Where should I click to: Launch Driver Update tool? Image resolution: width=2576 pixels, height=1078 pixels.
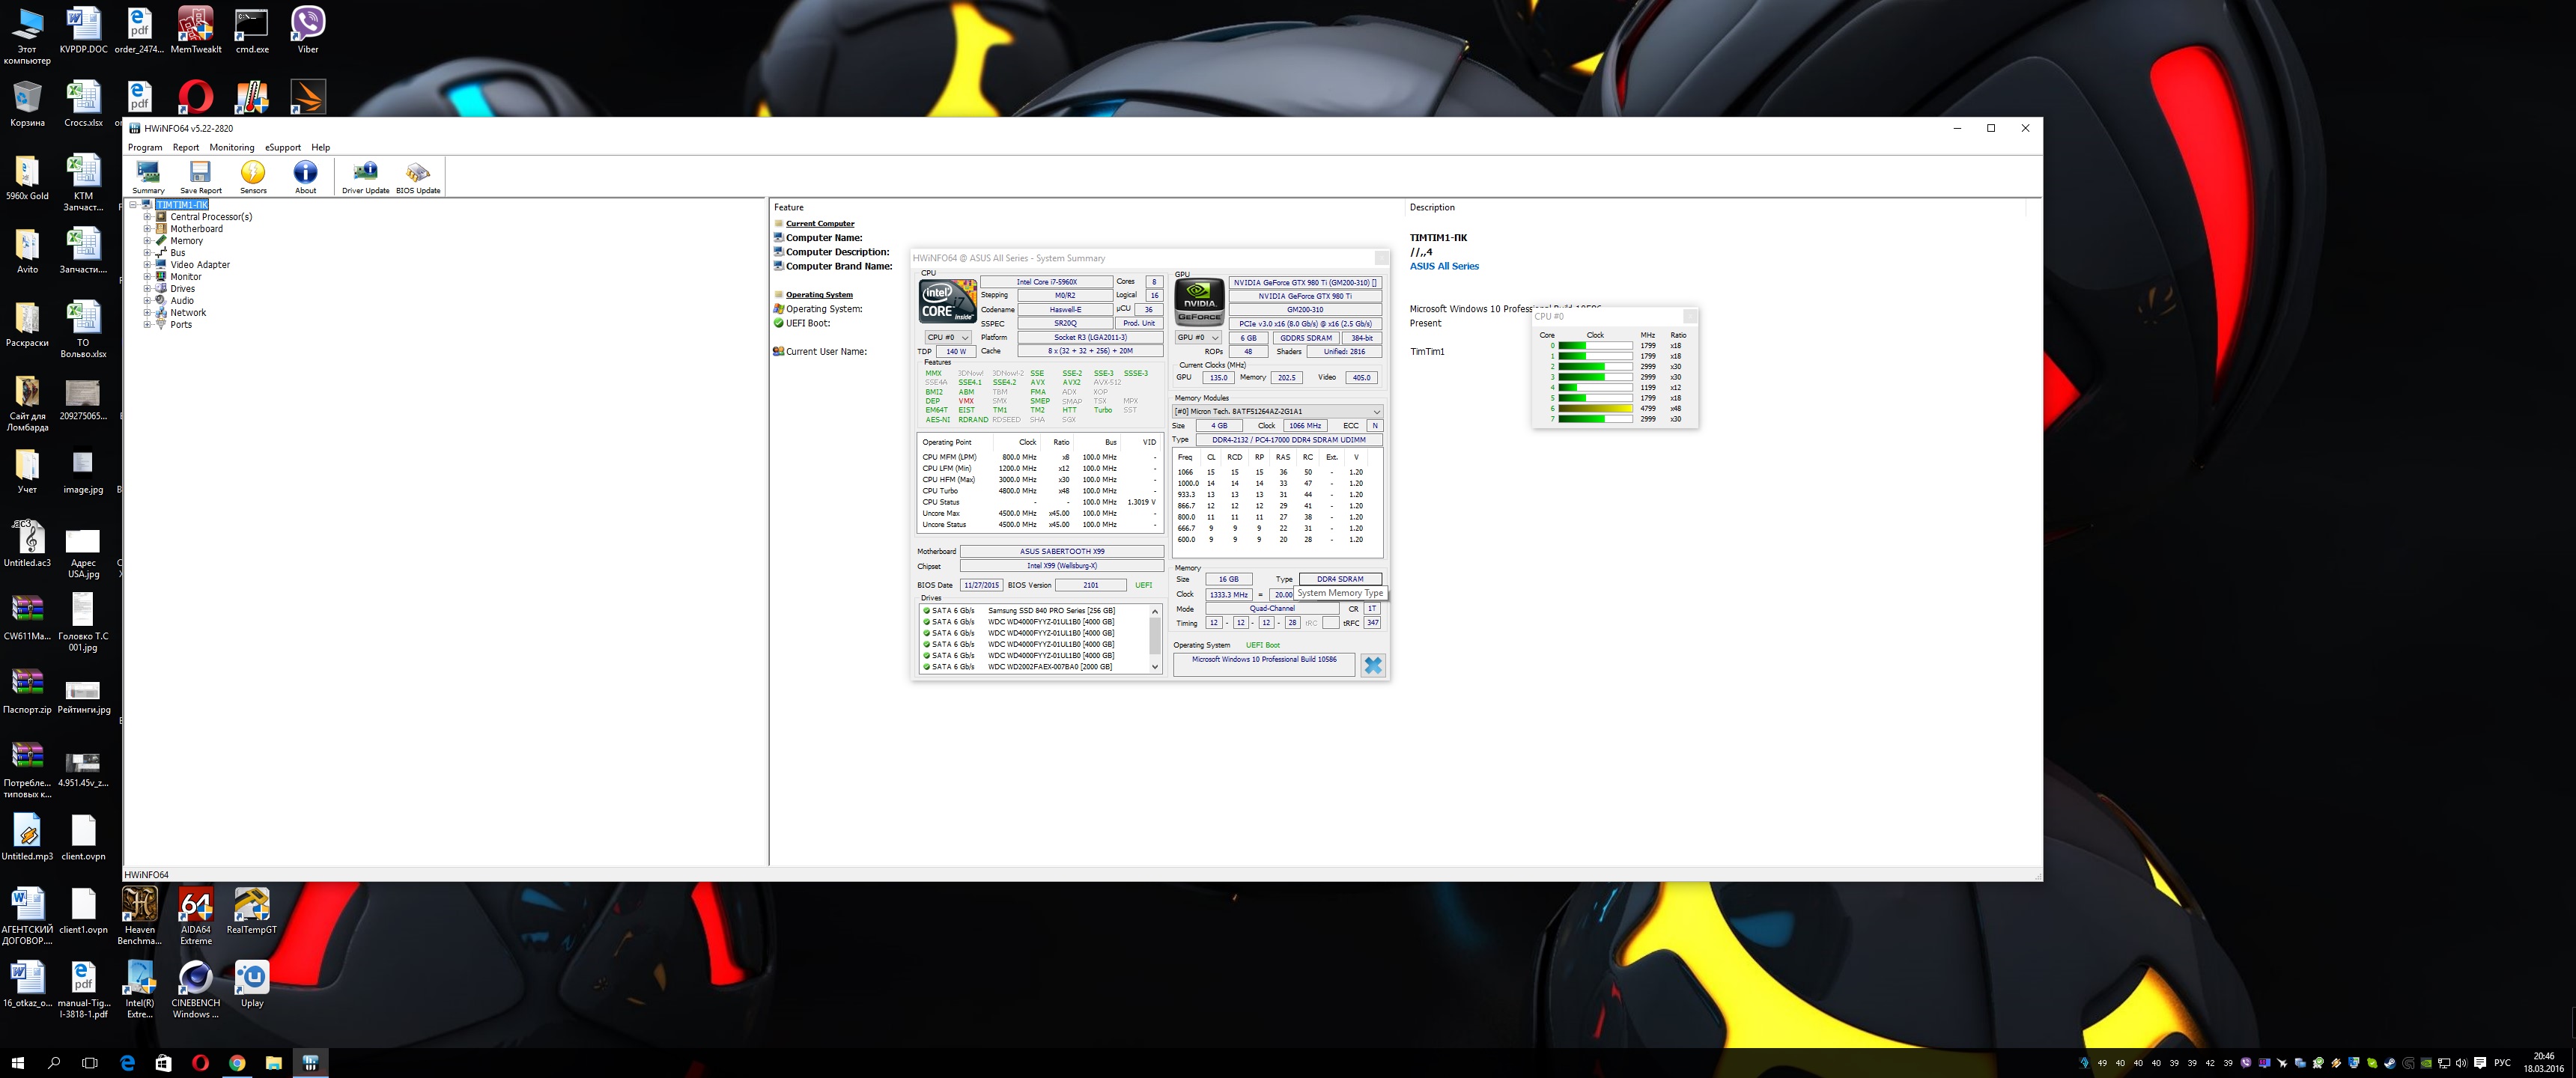[x=365, y=173]
